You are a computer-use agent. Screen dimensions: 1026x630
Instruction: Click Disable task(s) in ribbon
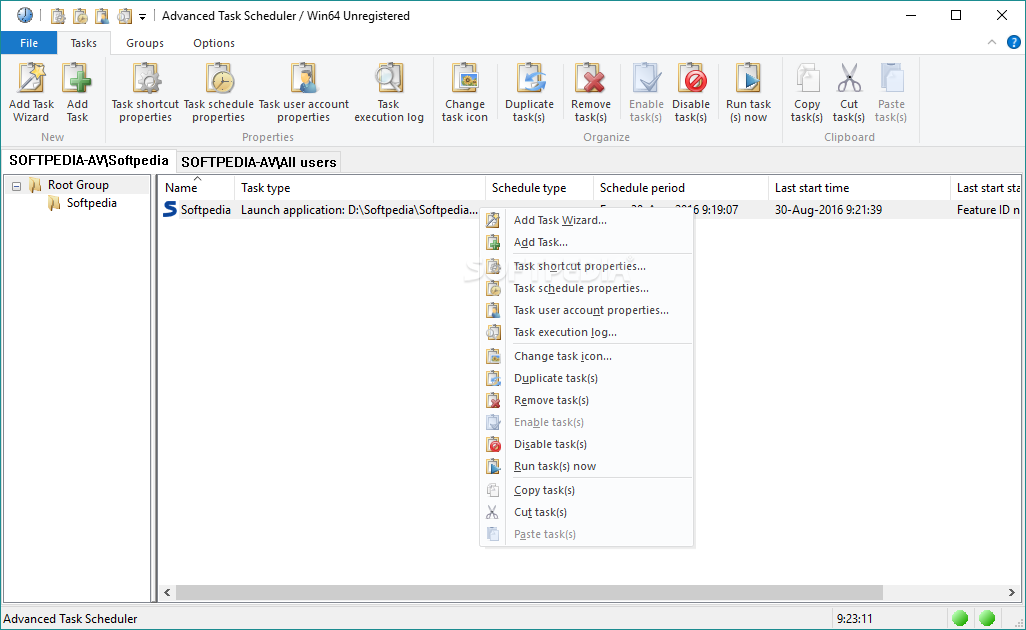(x=691, y=93)
